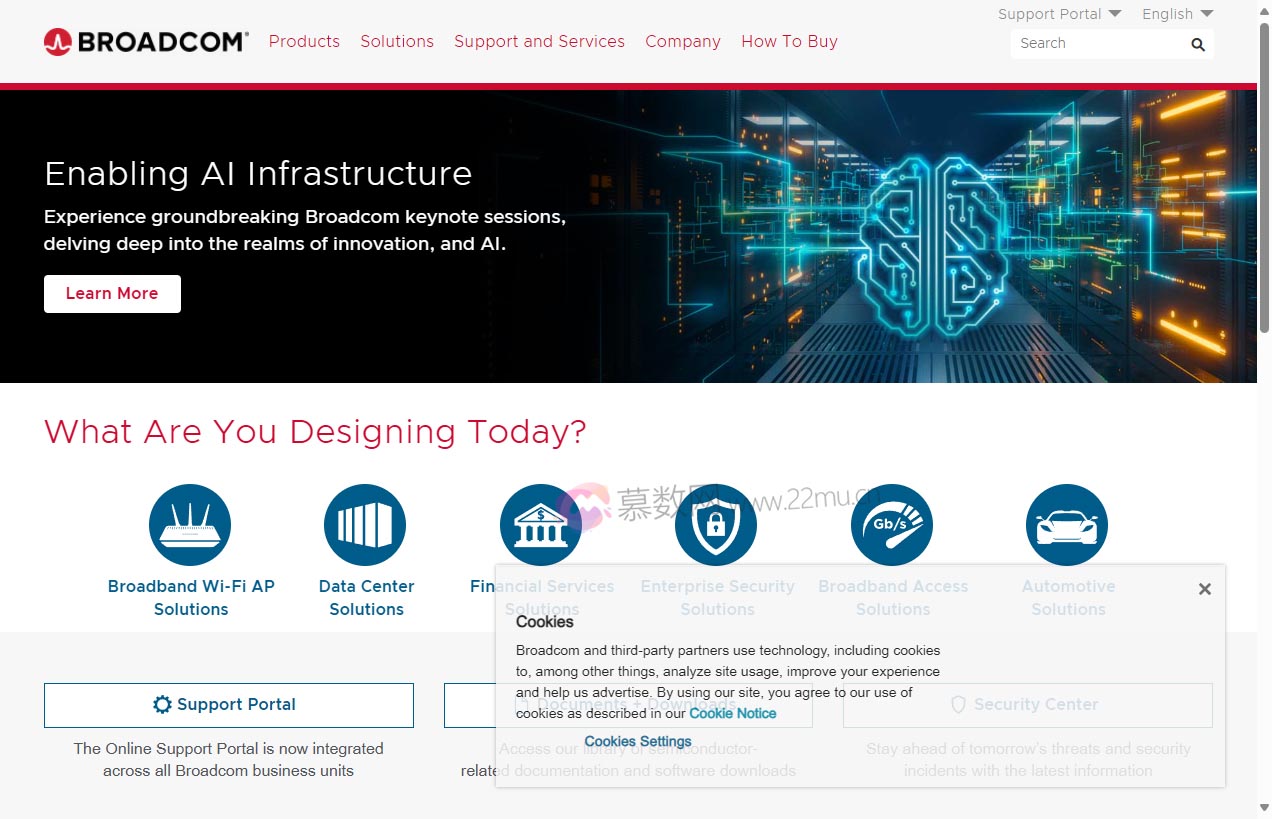Open Financial Services Solutions via bank icon
1272x819 pixels.
click(x=540, y=524)
